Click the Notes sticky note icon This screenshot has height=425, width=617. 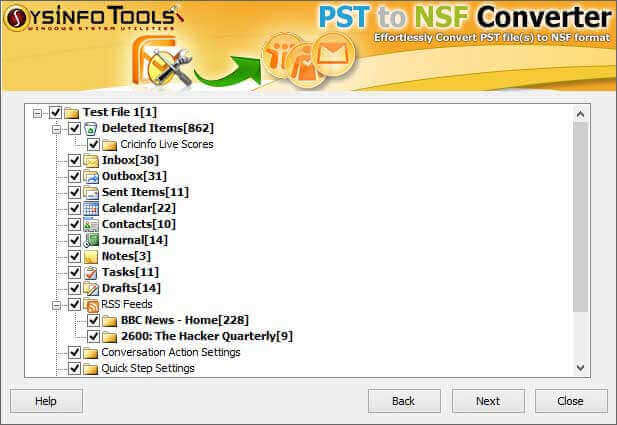pos(91,257)
